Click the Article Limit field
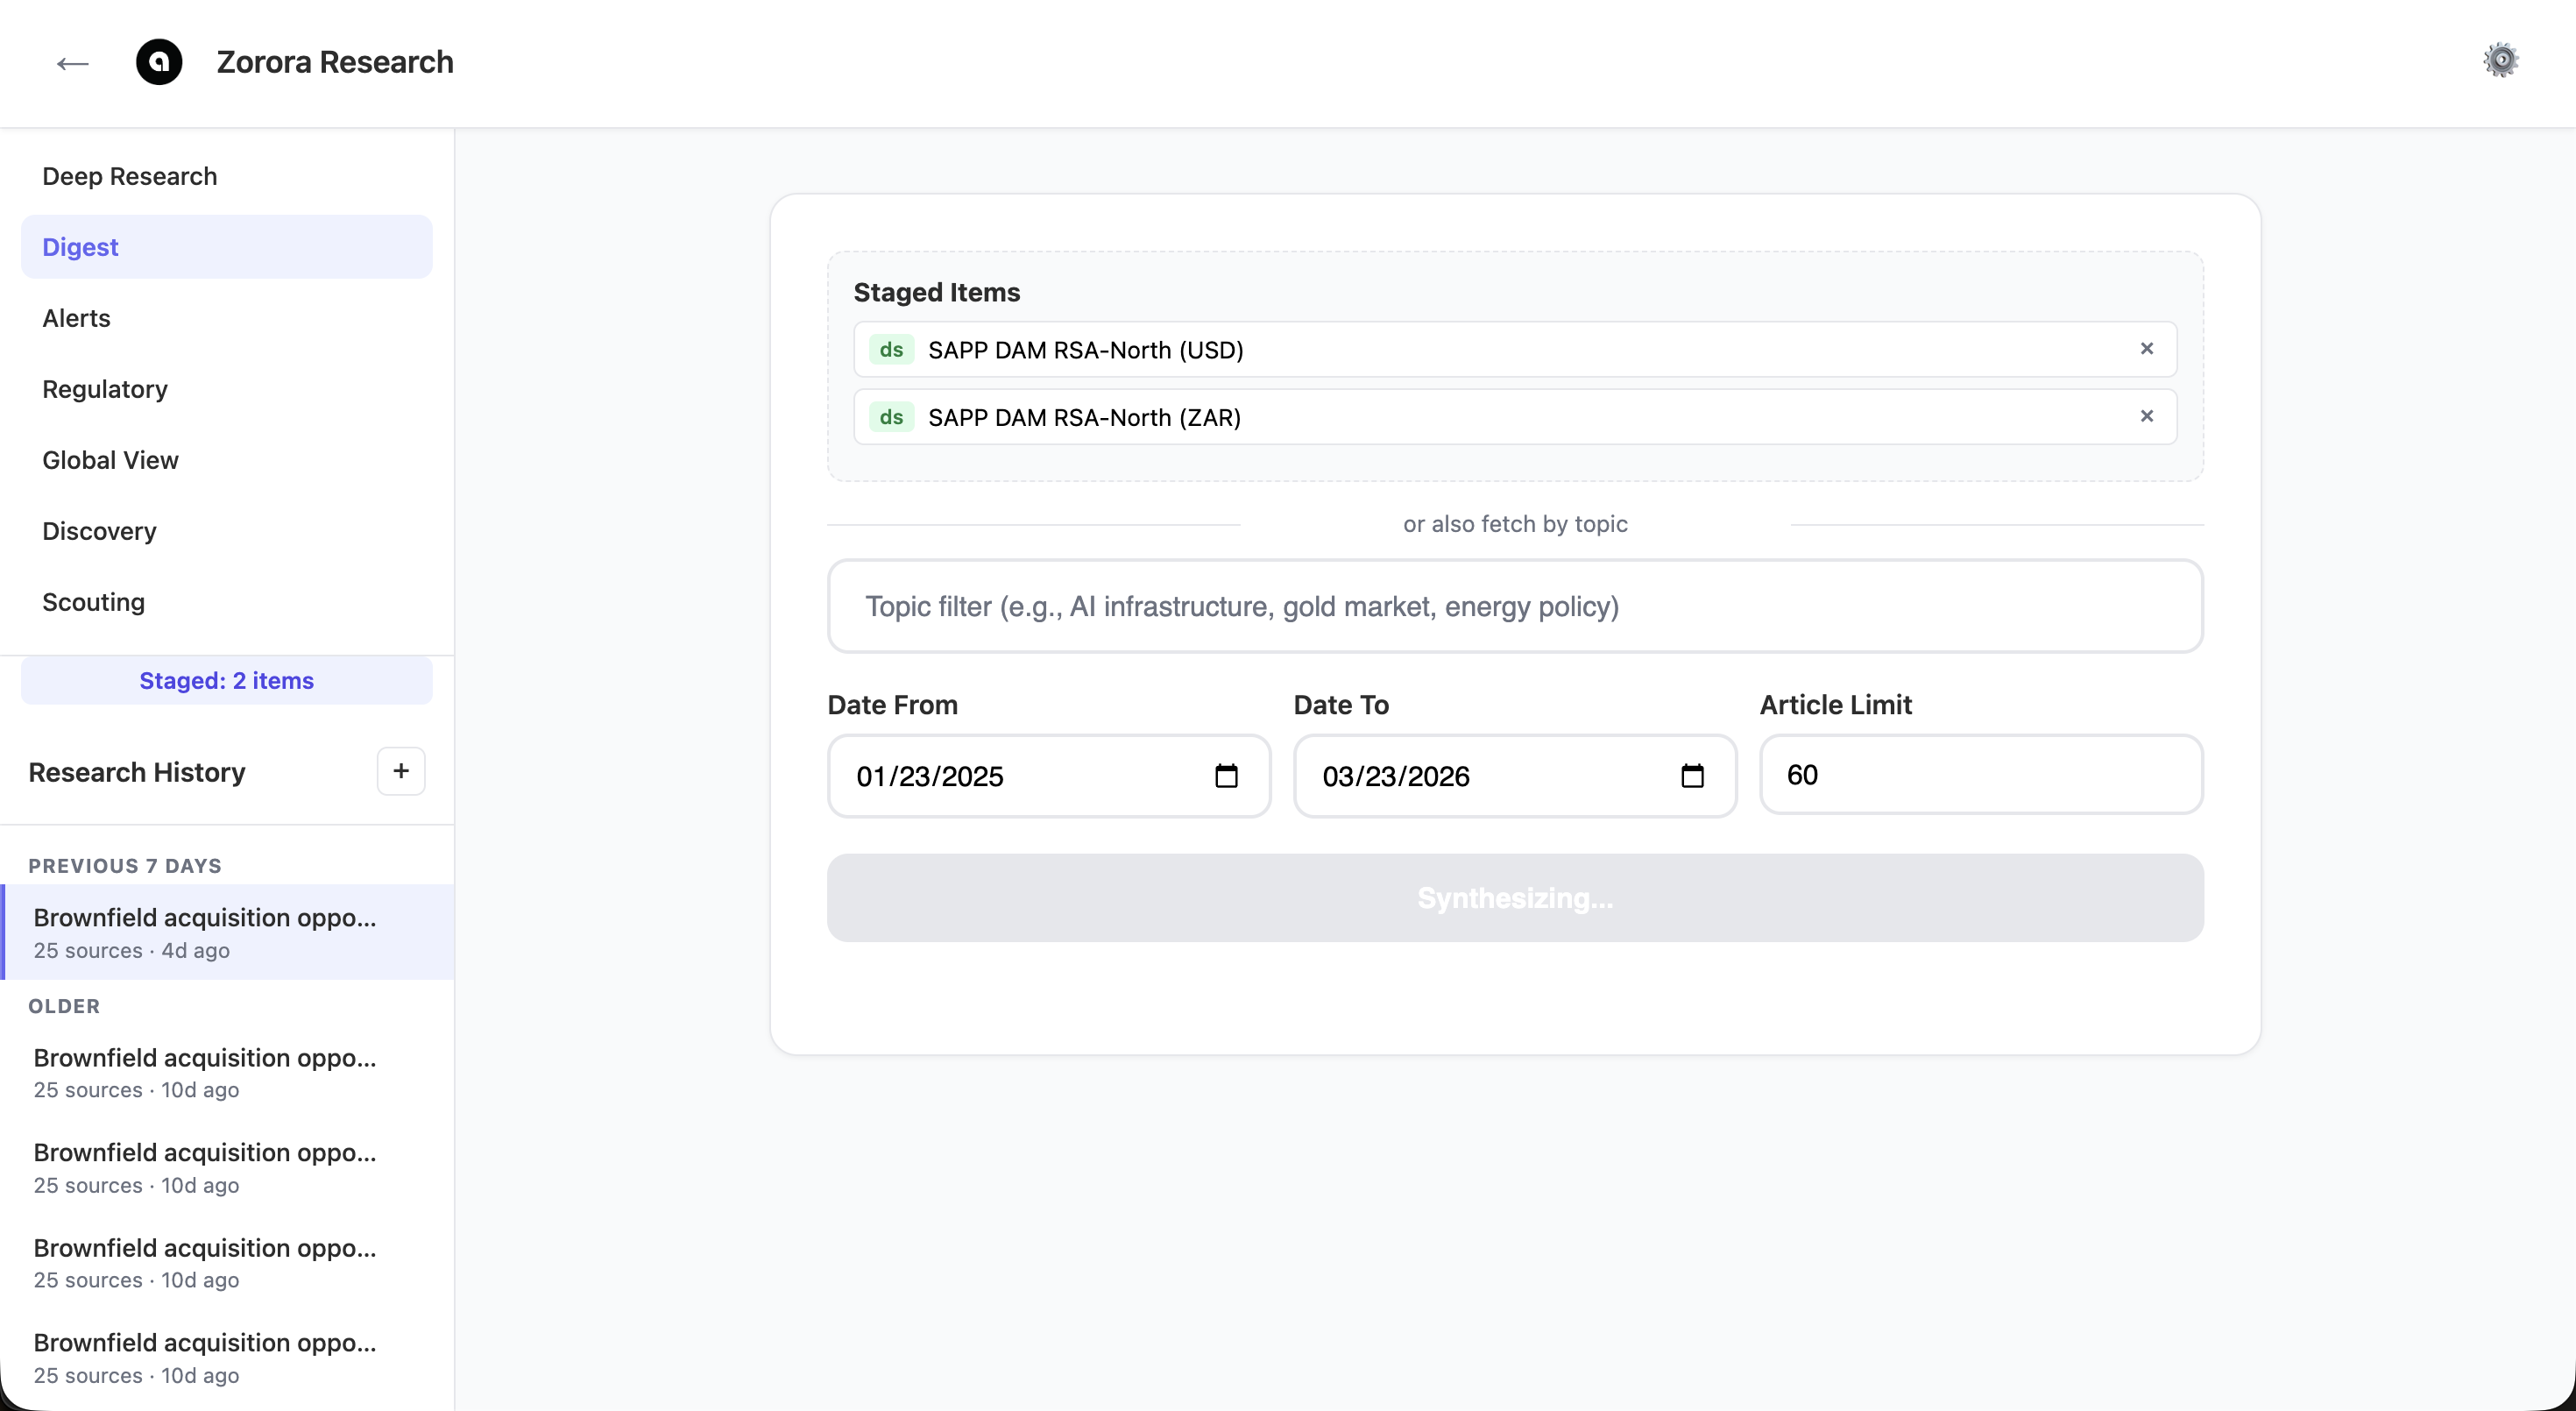The width and height of the screenshot is (2576, 1411). click(x=1980, y=775)
